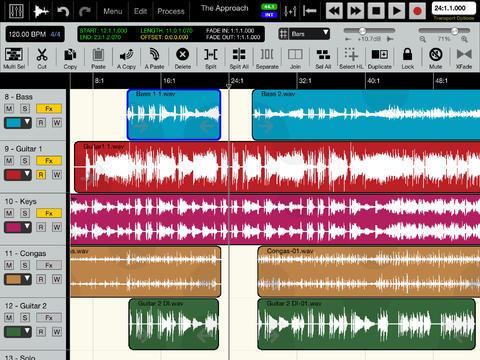Screen dimensions: 480x360
Task: Toggle read automation on Bass track
Action: (41, 123)
